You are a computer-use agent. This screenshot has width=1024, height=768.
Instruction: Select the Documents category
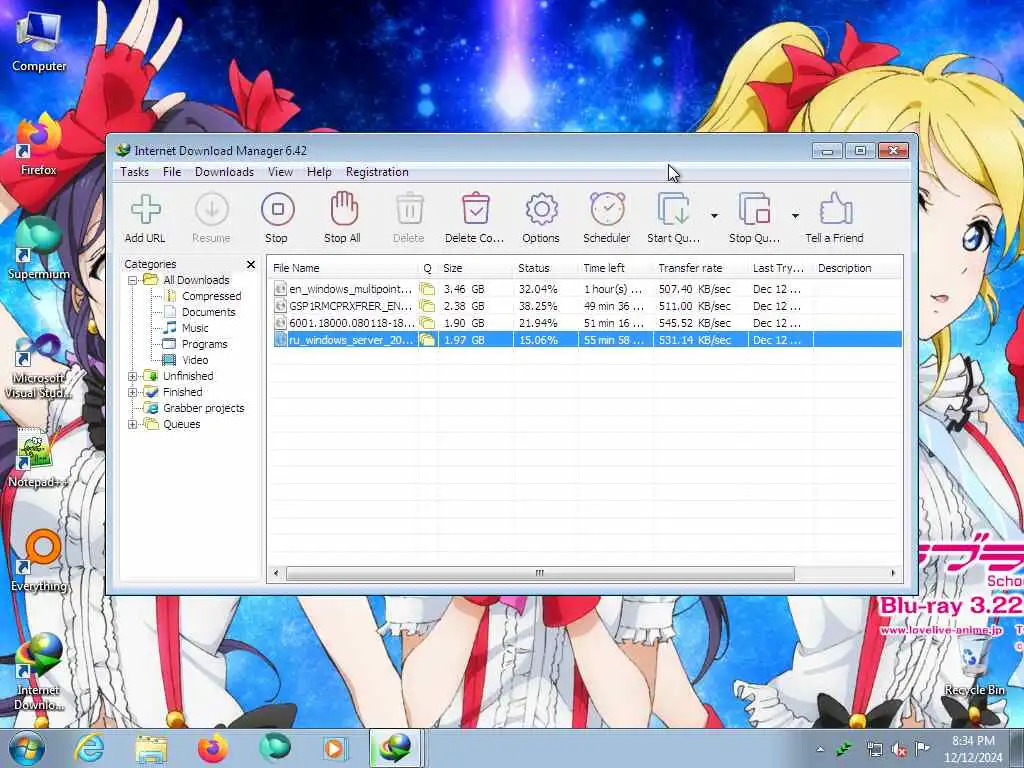[208, 312]
